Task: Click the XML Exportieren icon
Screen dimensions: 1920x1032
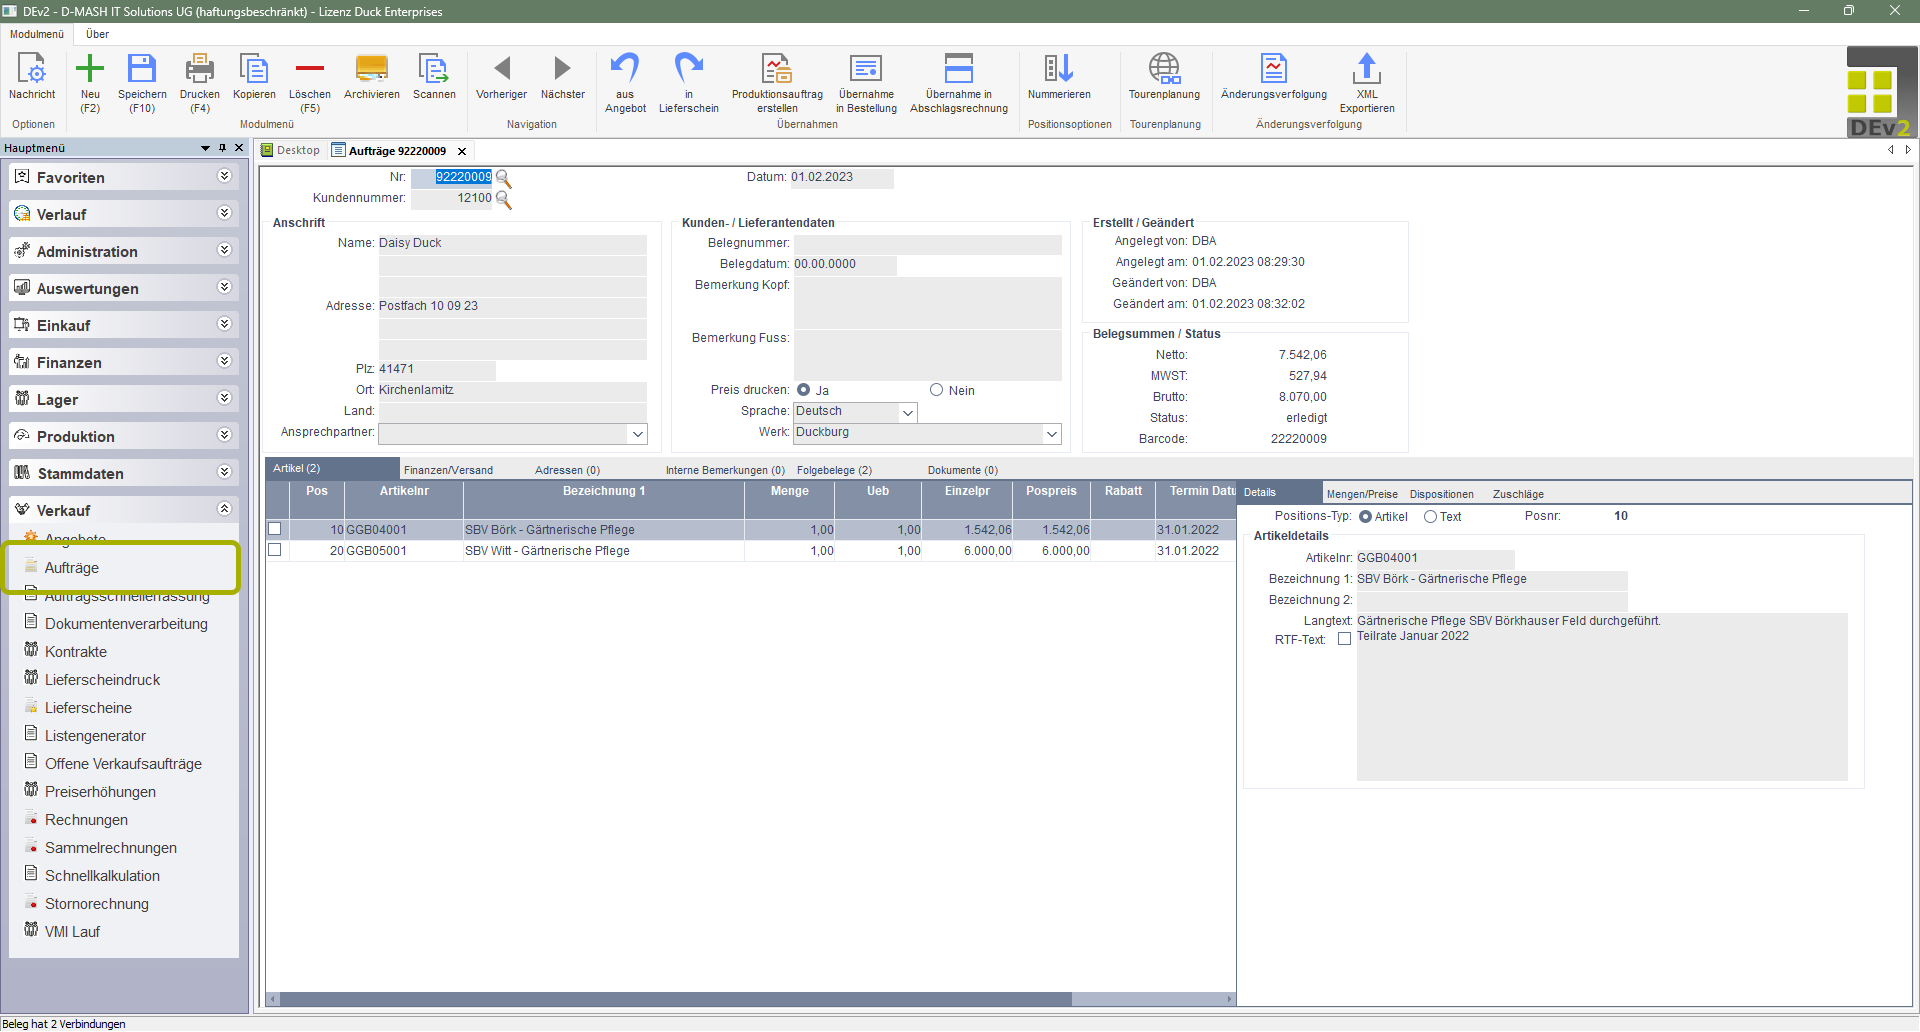Action: (1366, 70)
